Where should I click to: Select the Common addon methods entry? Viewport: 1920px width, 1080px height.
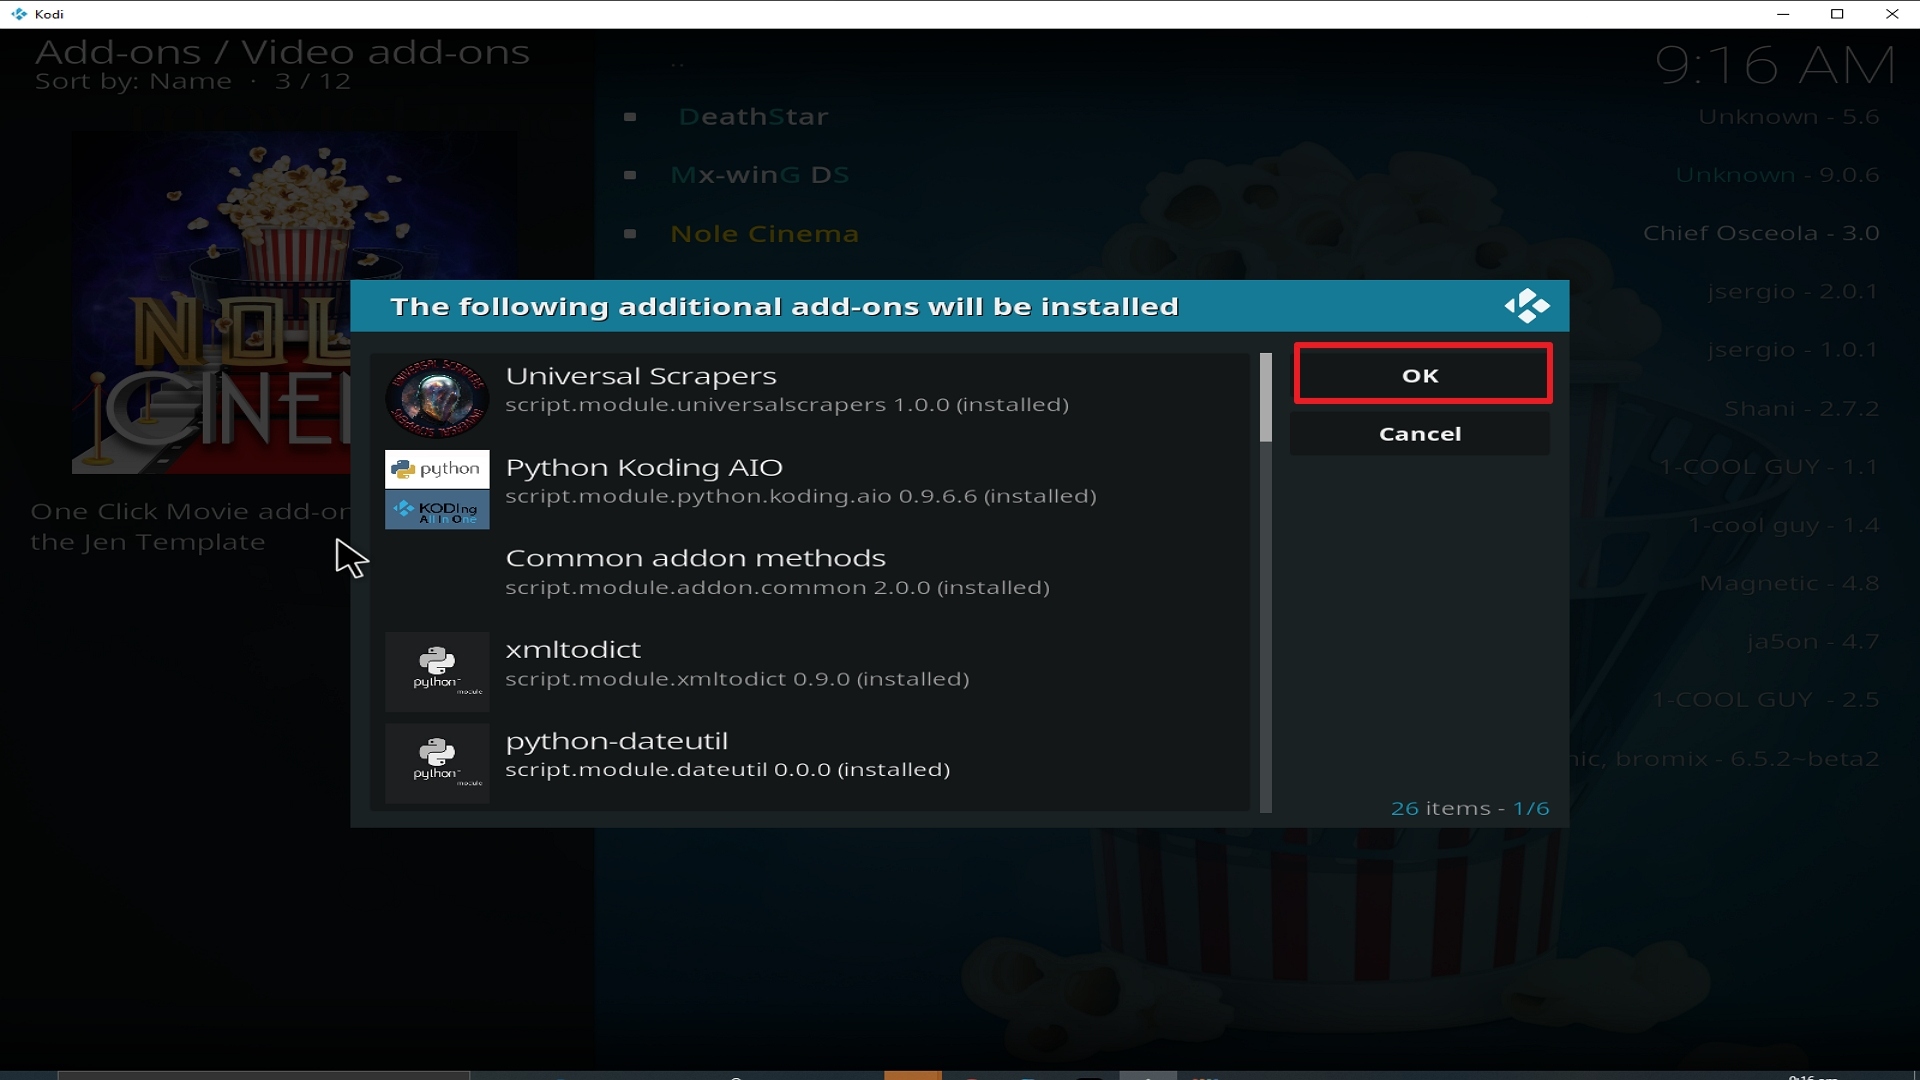pyautogui.click(x=810, y=580)
